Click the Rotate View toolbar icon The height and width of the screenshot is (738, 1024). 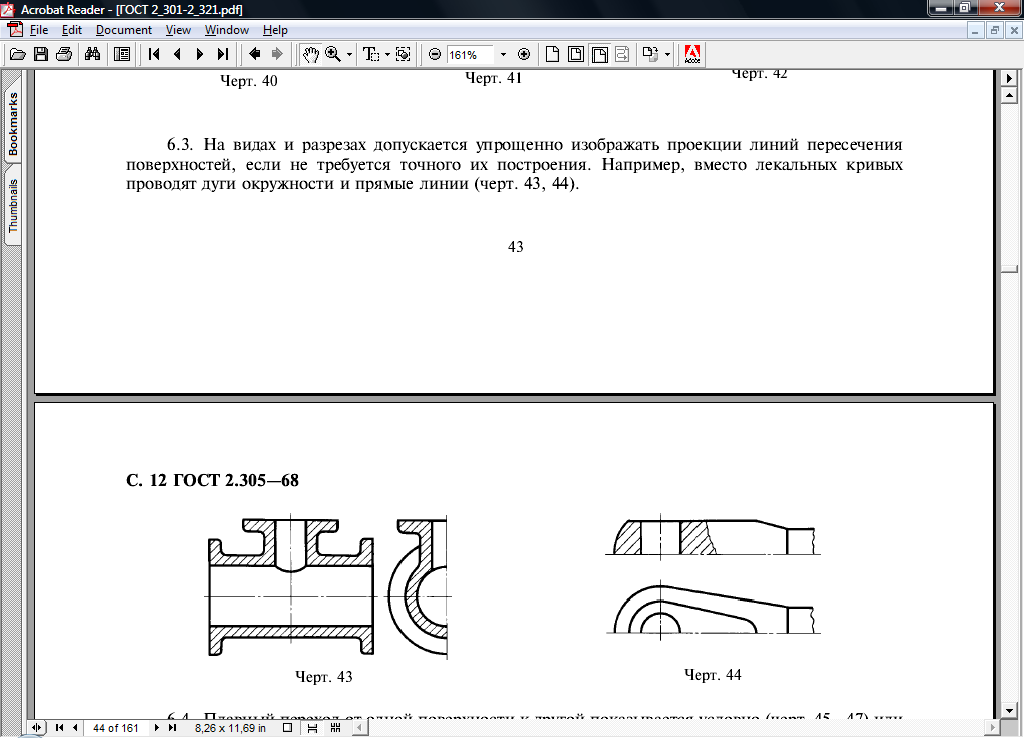(650, 55)
